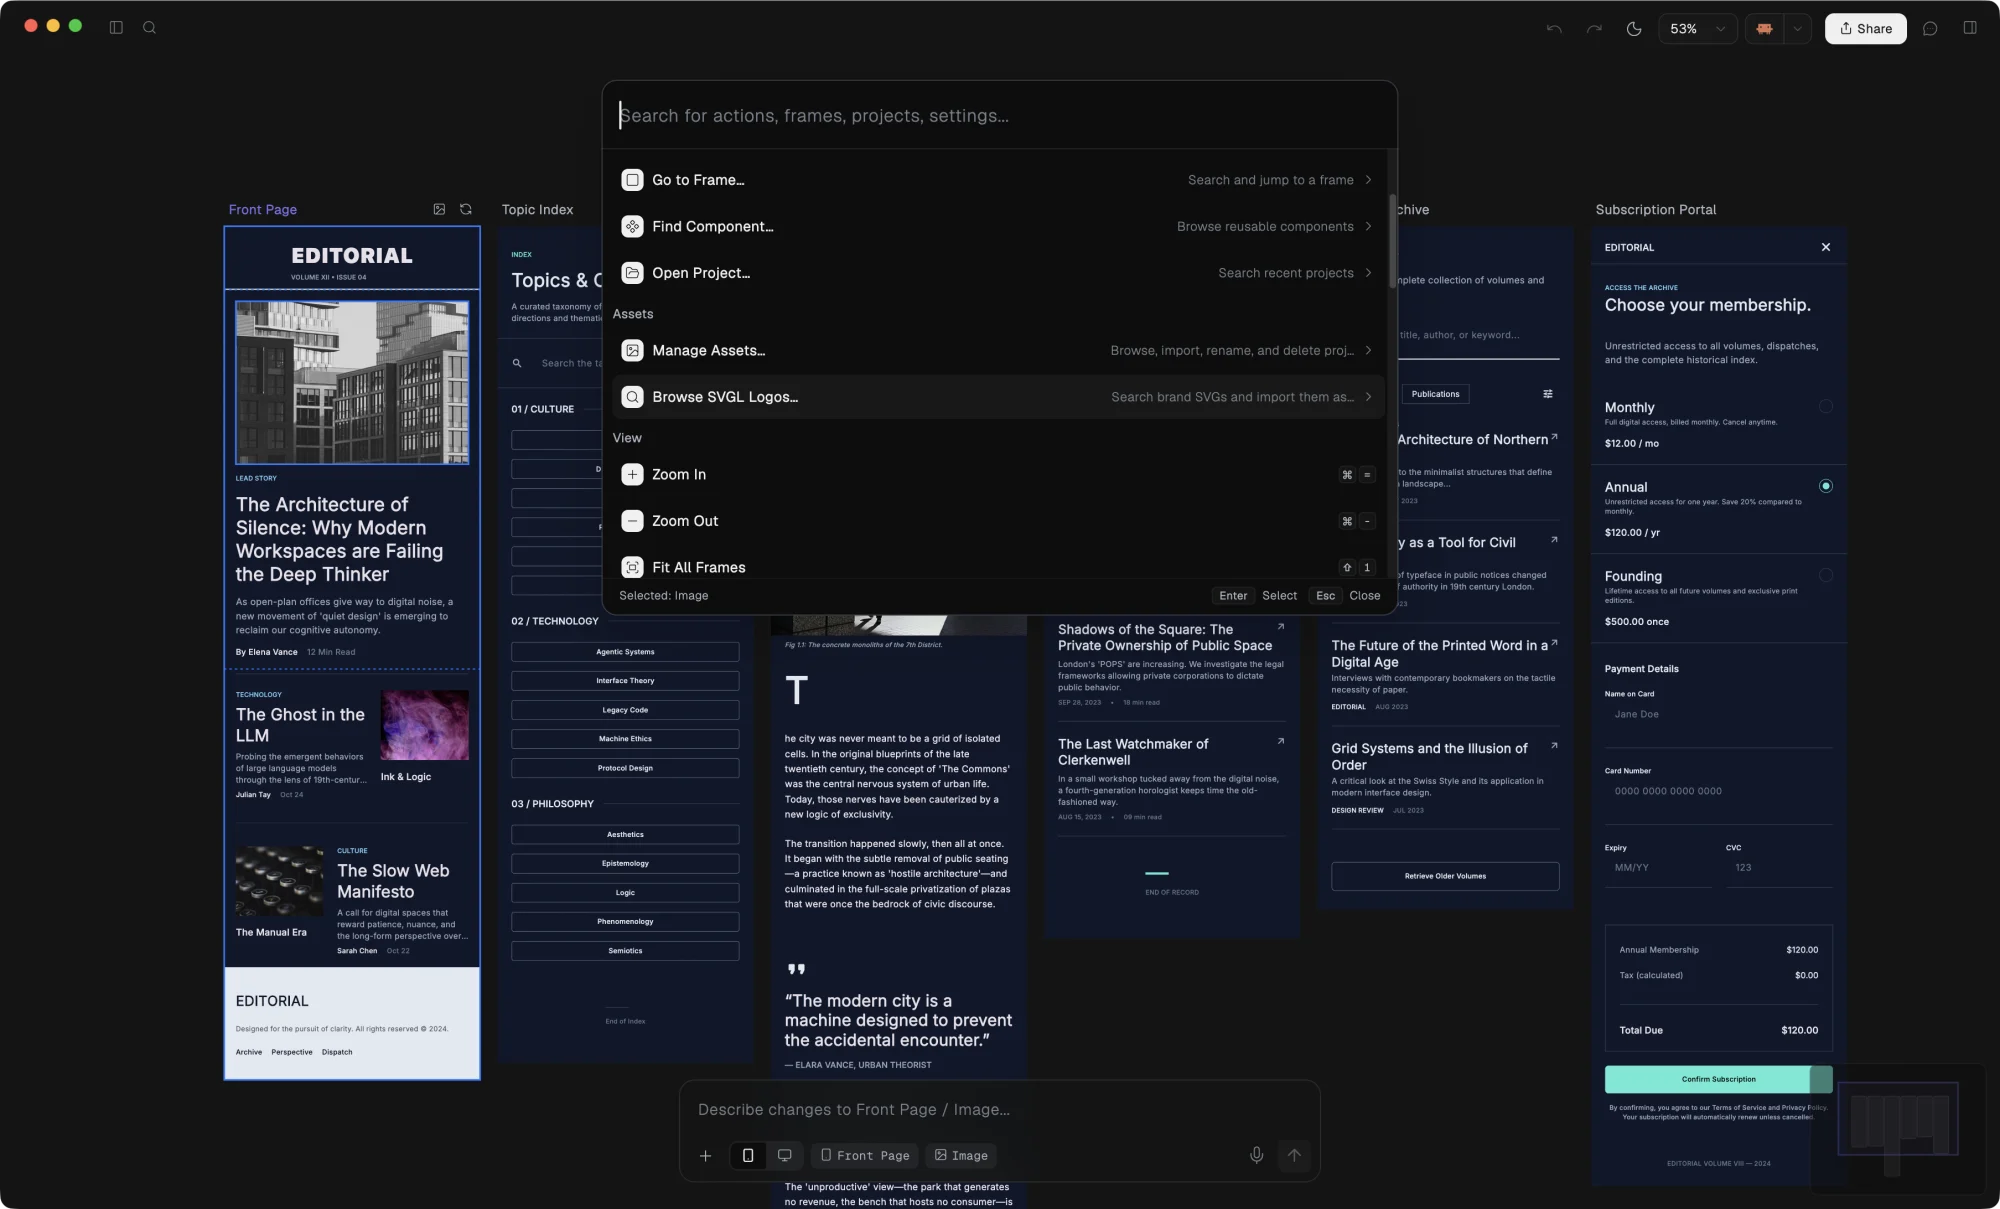Click the Card Number field

[1718, 792]
